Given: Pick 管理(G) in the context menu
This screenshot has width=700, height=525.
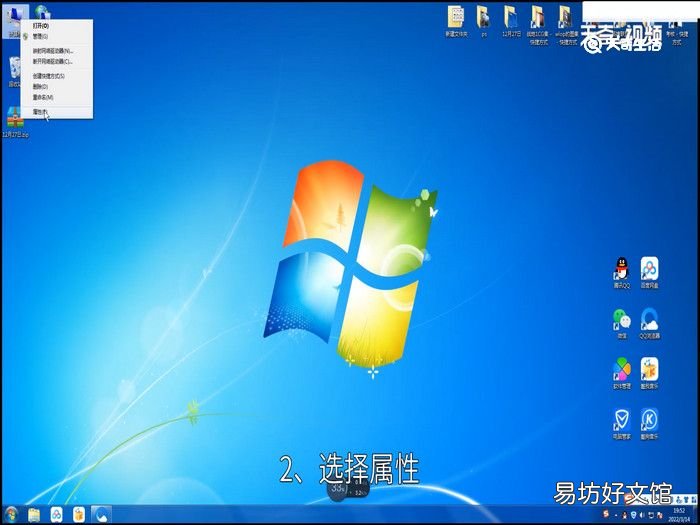Looking at the screenshot, I should click(x=57, y=36).
